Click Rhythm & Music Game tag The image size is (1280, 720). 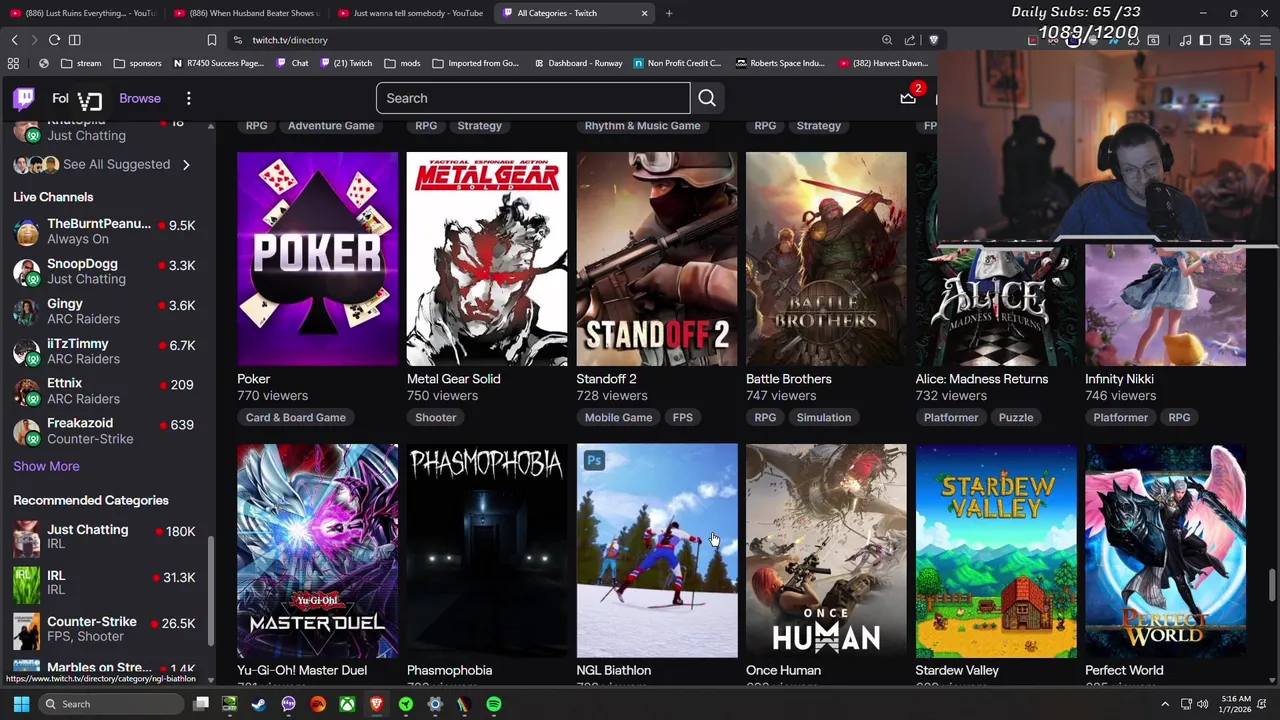642,125
